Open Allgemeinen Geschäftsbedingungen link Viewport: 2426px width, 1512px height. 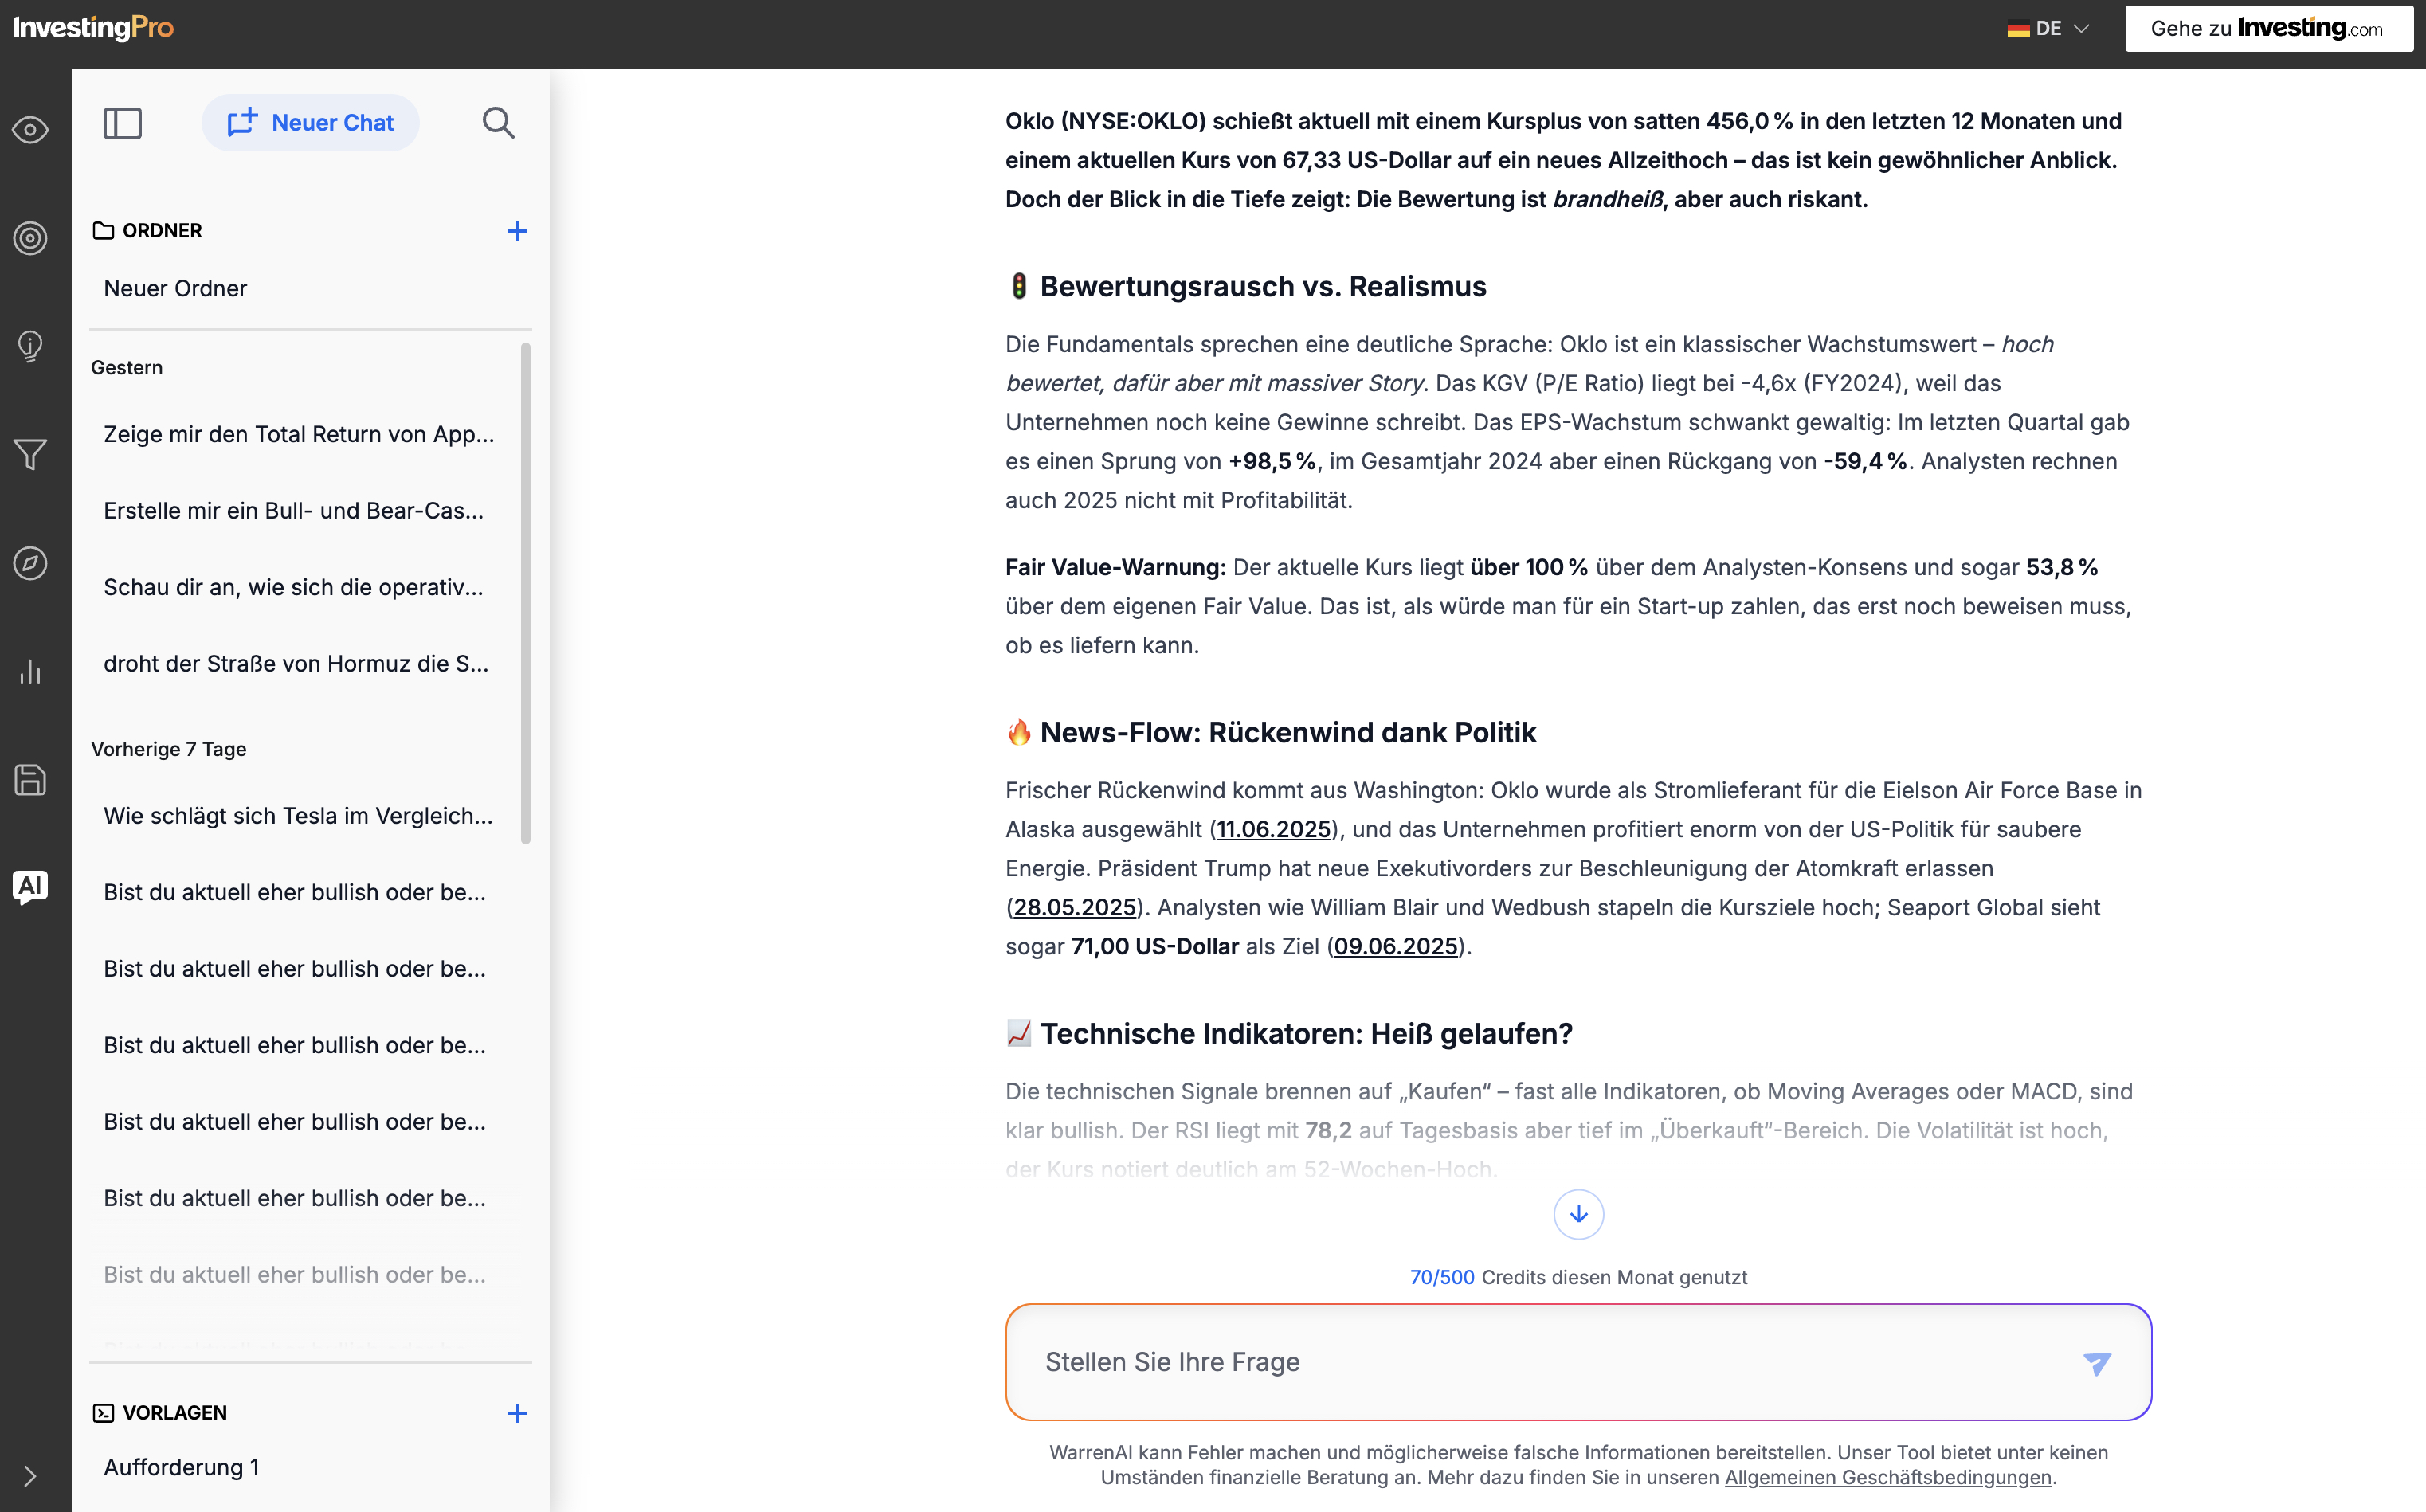click(1888, 1477)
